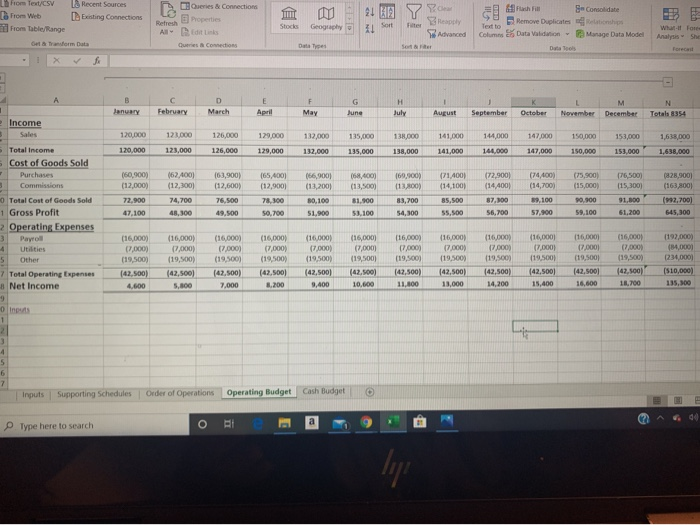The height and width of the screenshot is (525, 700).
Task: Click the January column heading cell
Action: point(126,111)
